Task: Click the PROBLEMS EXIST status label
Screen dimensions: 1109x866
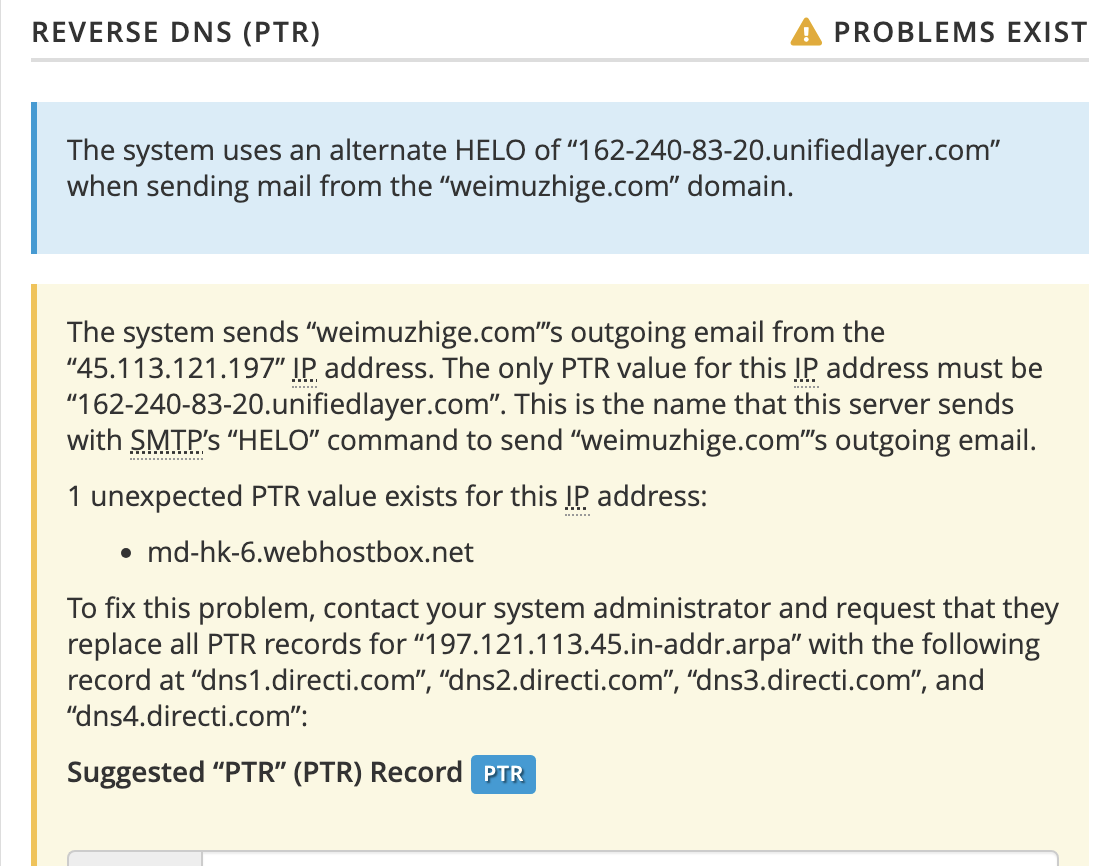Action: click(960, 33)
